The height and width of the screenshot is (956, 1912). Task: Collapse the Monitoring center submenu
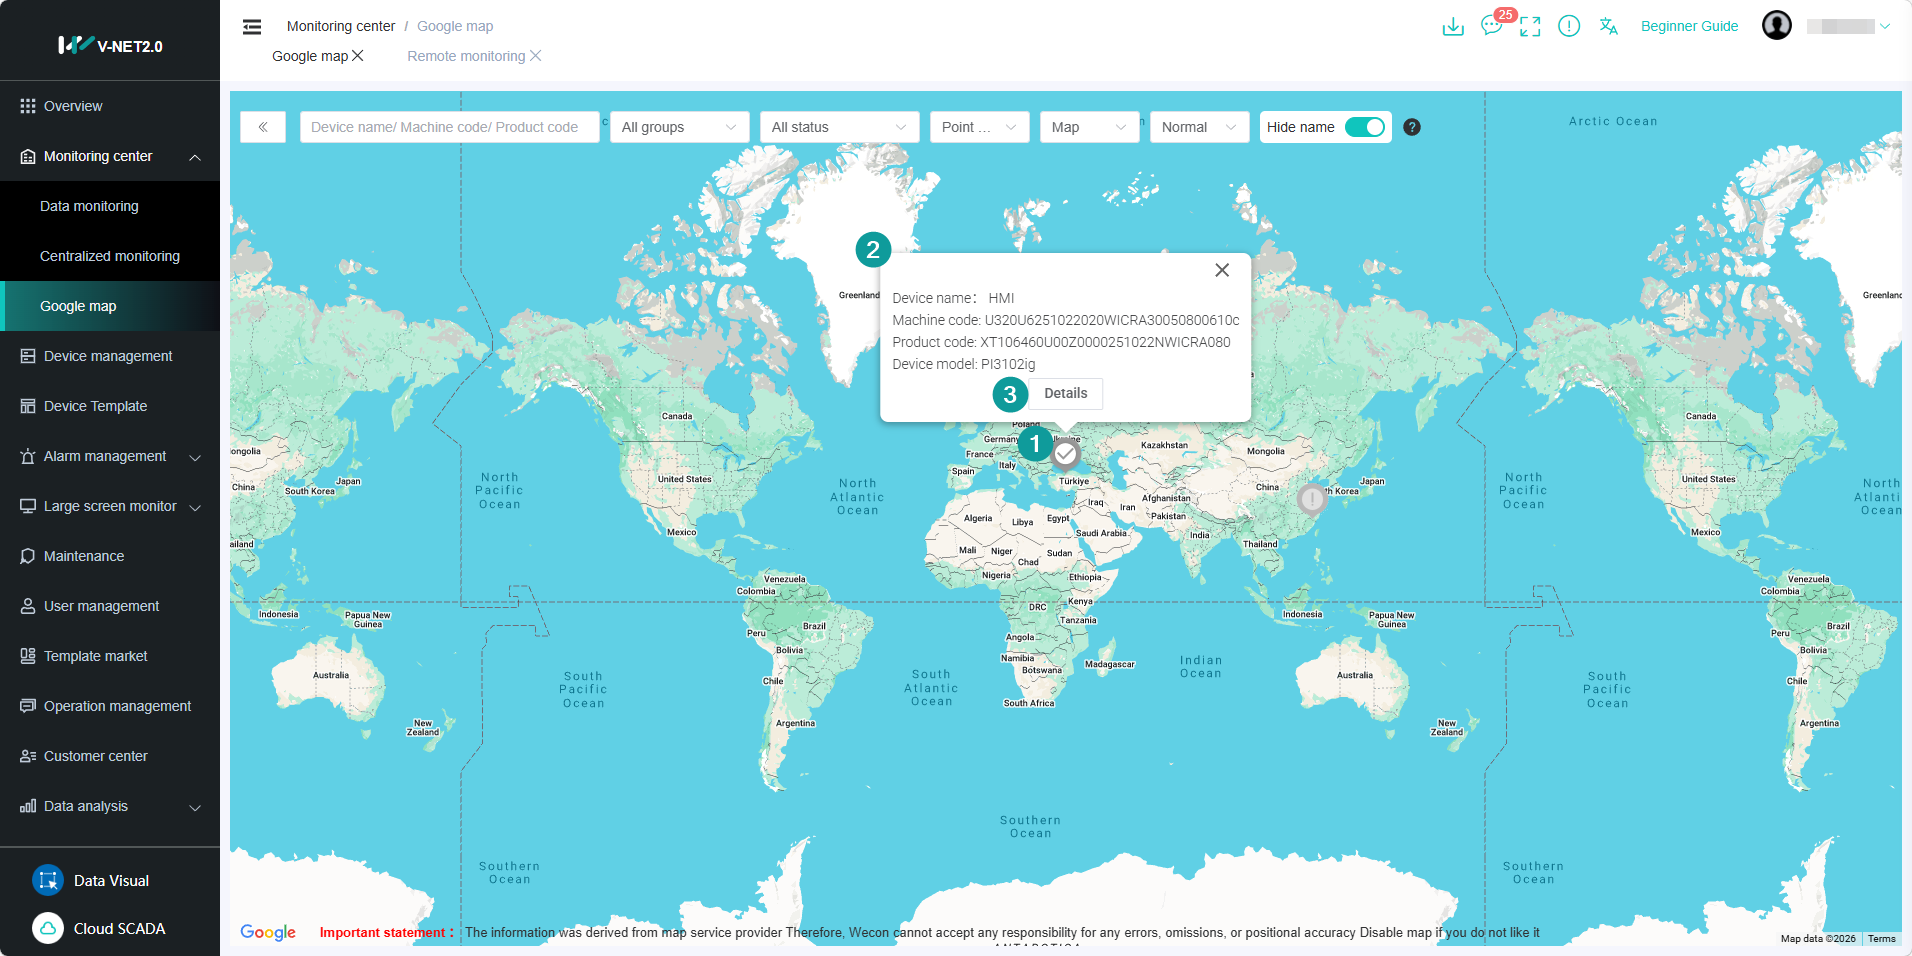pos(195,157)
